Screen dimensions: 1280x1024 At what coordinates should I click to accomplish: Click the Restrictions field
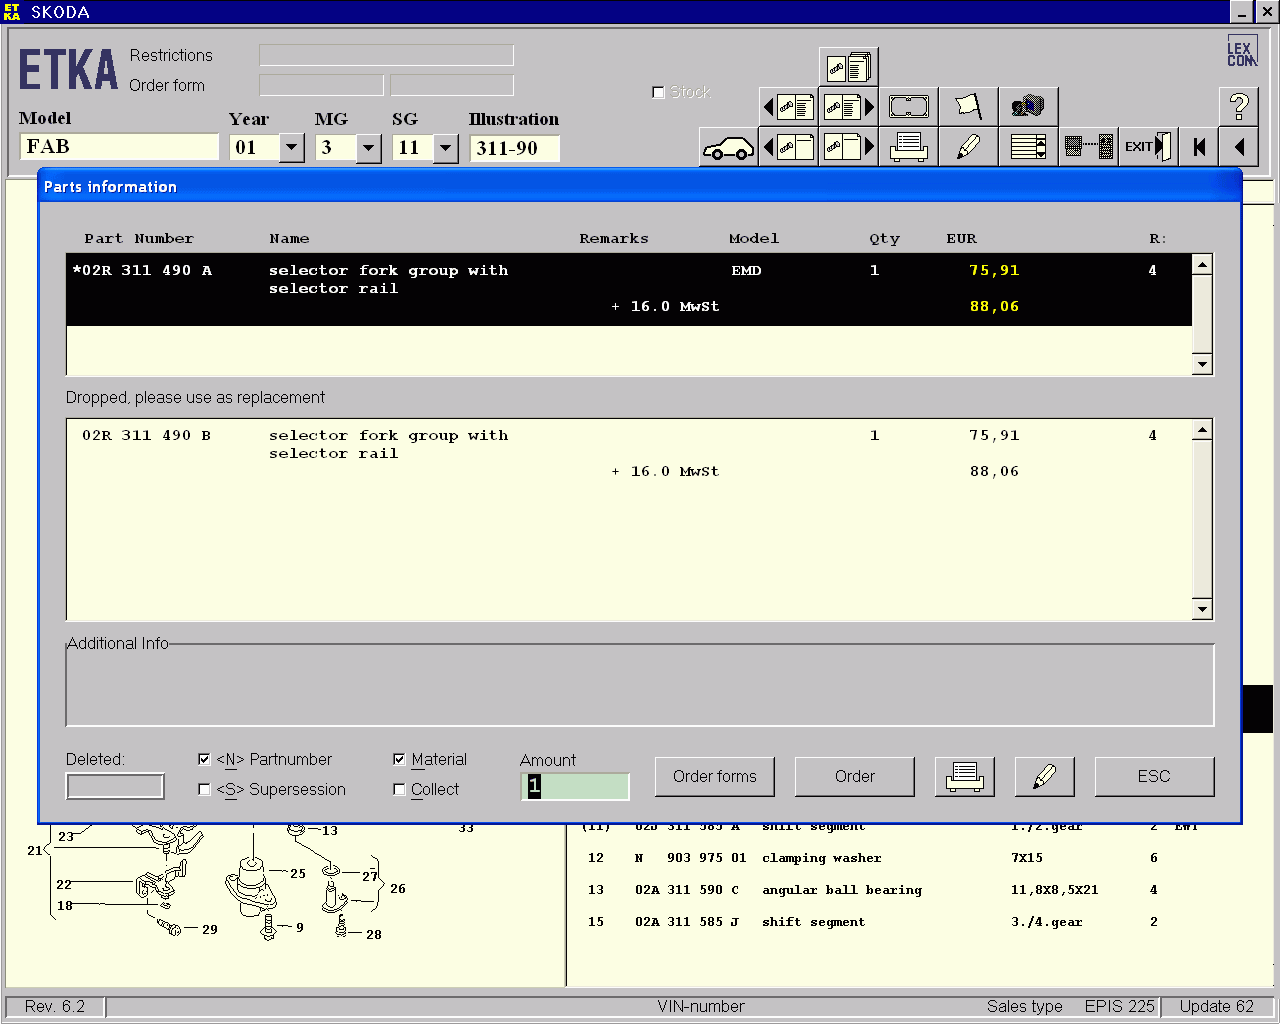coord(386,55)
